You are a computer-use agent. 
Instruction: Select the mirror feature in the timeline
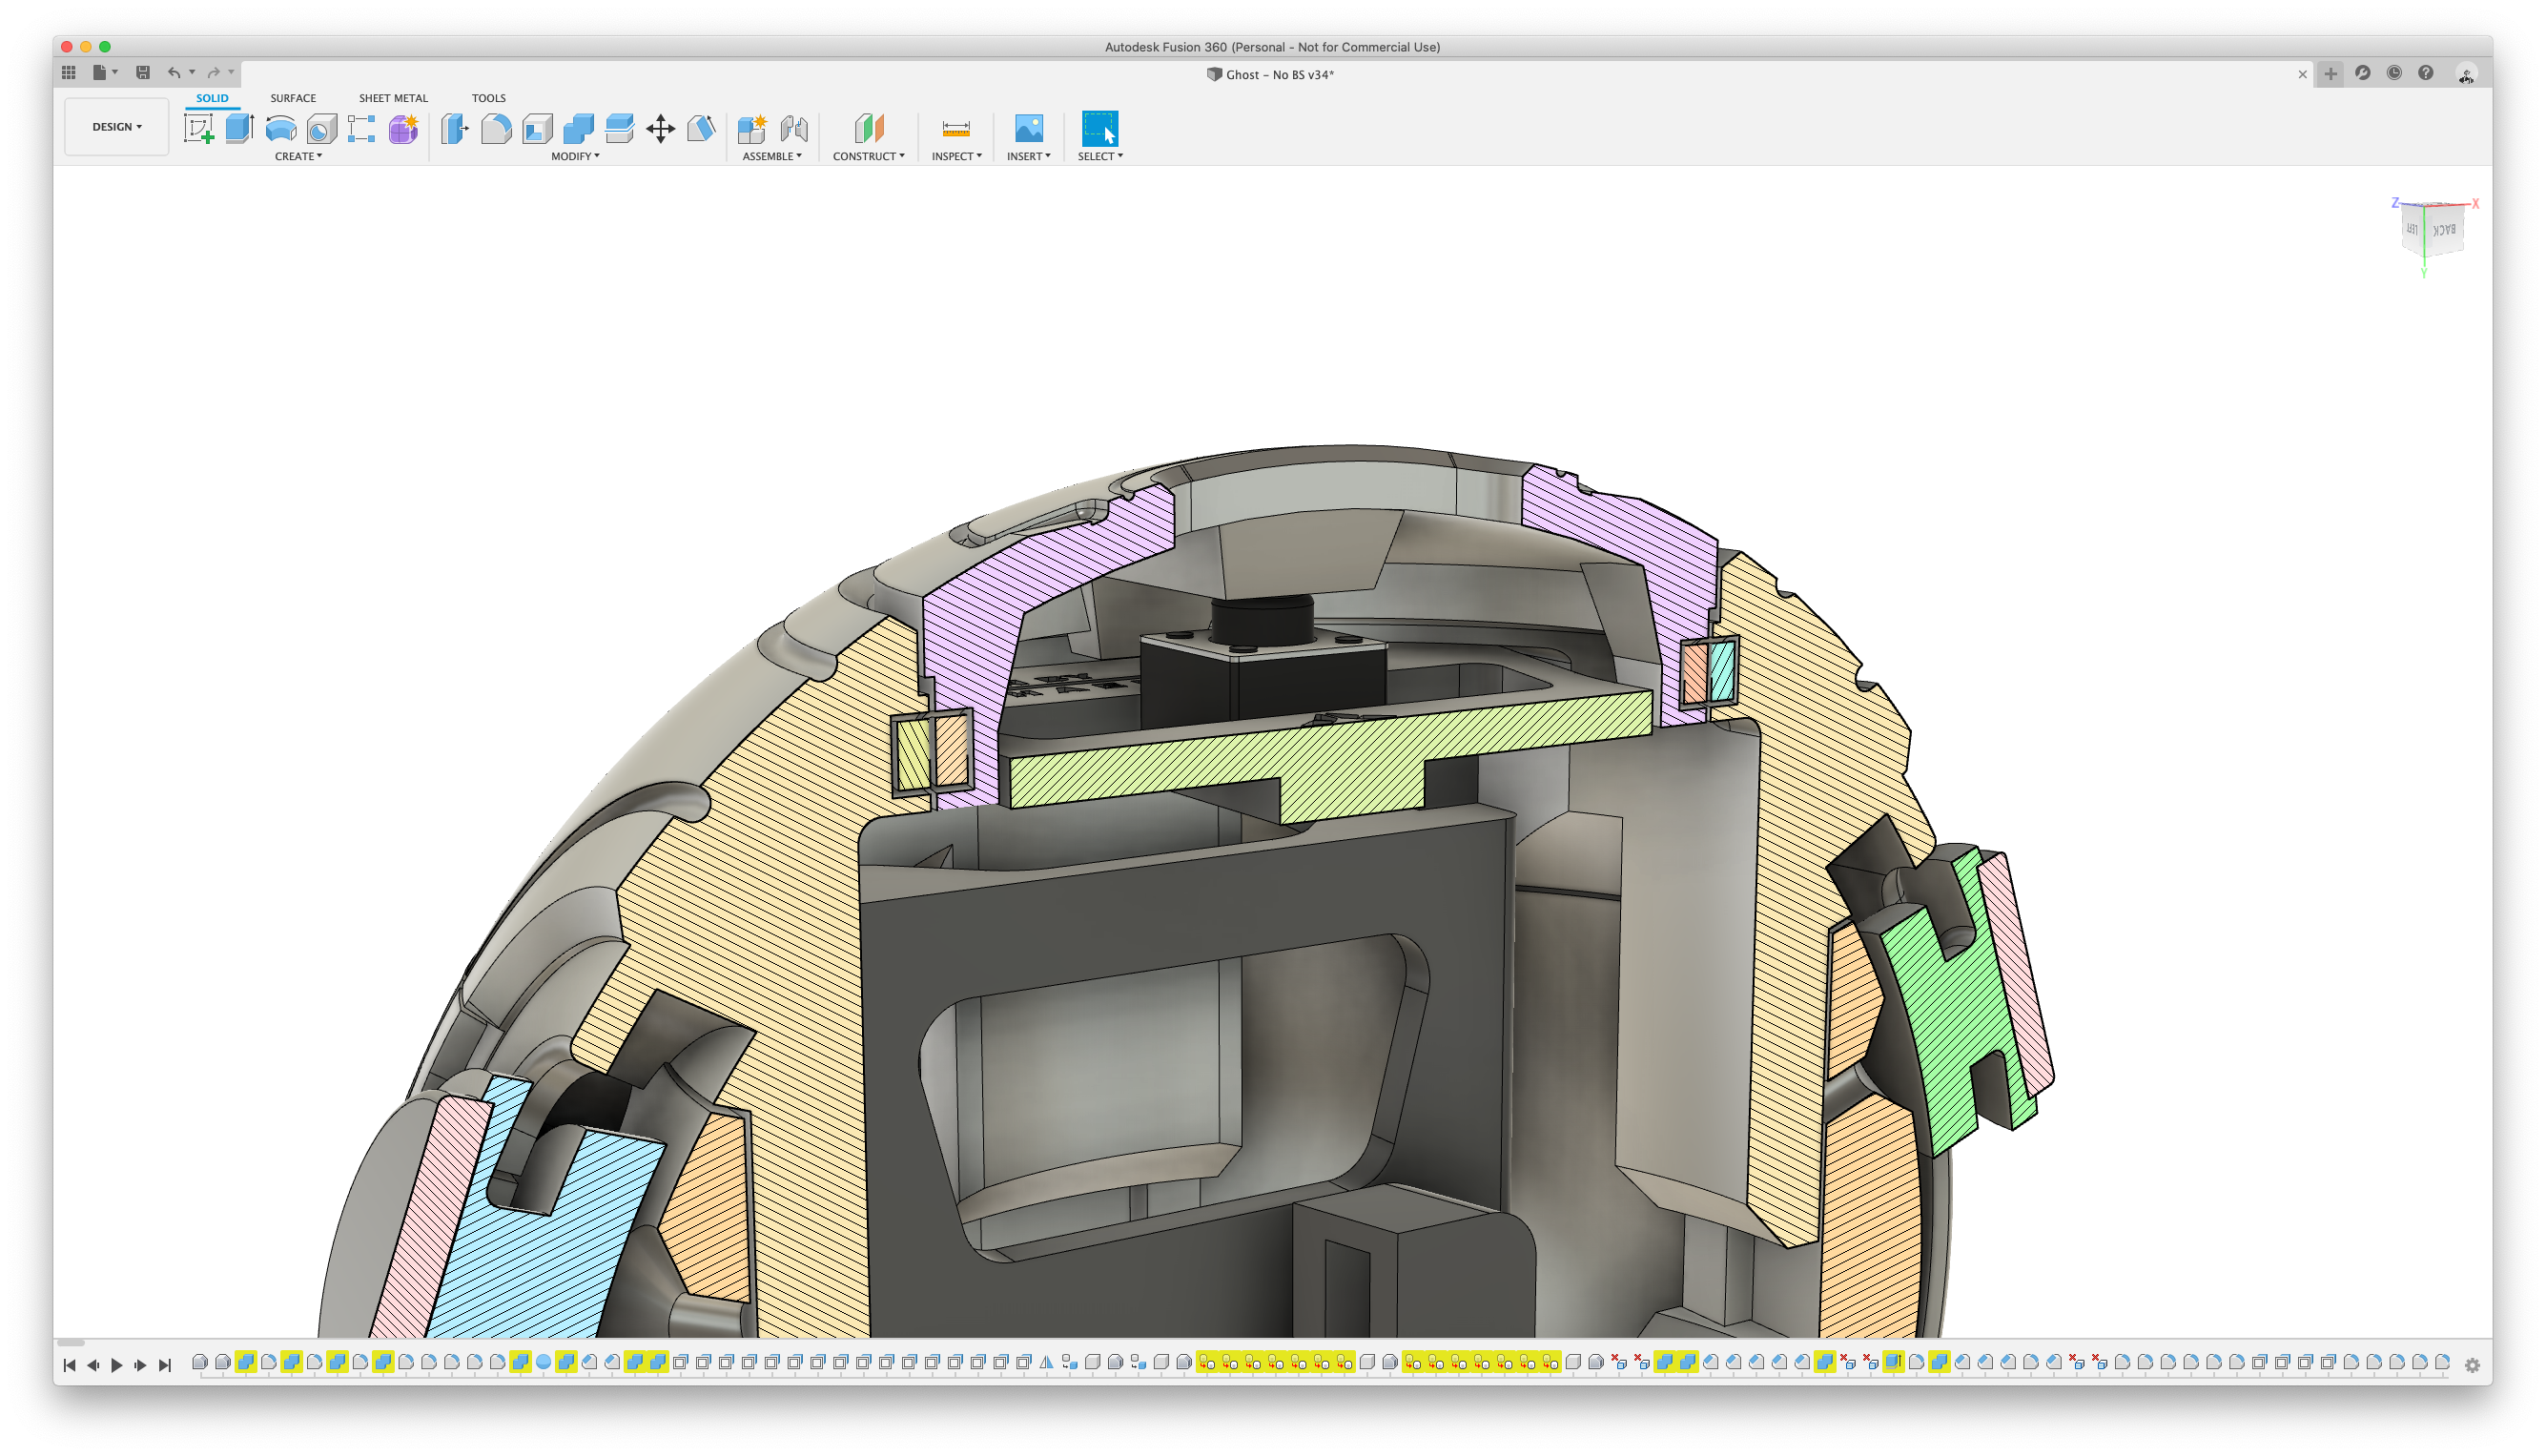1046,1362
